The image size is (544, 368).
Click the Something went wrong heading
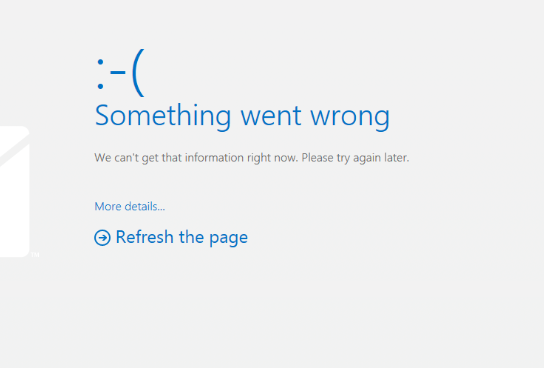tap(242, 117)
